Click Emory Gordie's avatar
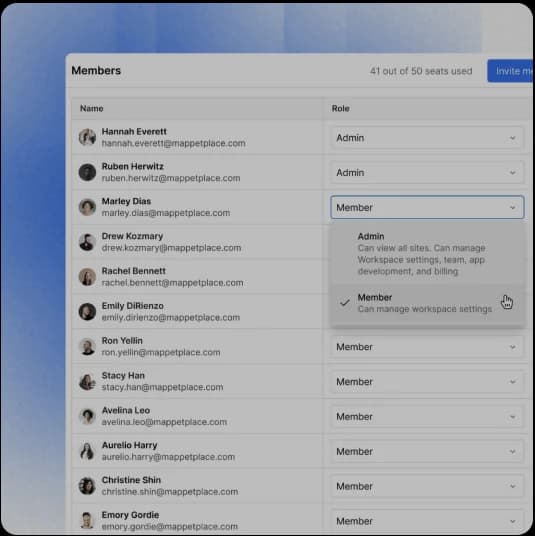The width and height of the screenshot is (535, 536). coord(87,521)
